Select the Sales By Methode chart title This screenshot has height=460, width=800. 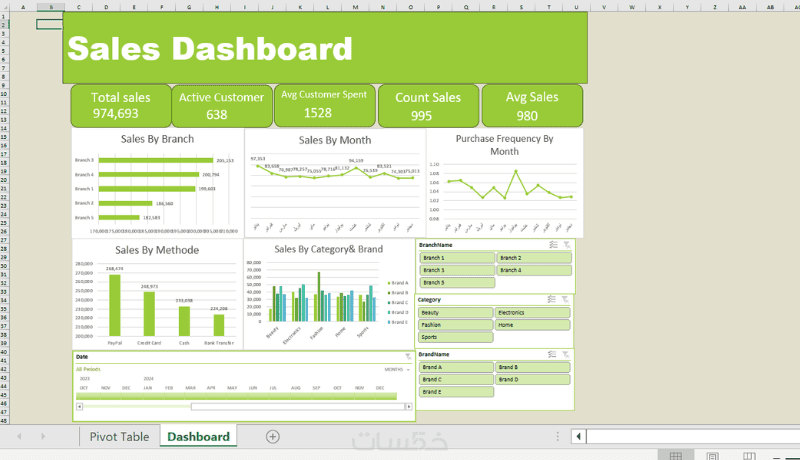pyautogui.click(x=157, y=250)
